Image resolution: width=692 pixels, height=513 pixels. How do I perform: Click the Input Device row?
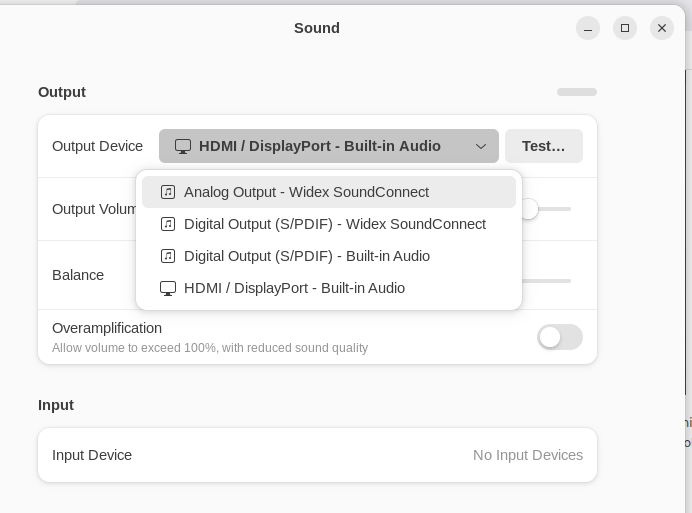[x=318, y=455]
